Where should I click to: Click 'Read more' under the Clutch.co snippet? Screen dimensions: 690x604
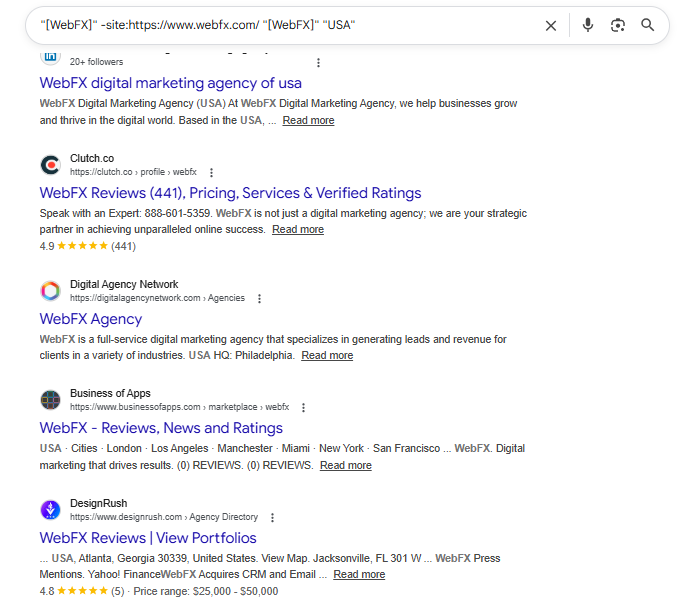pyautogui.click(x=298, y=230)
